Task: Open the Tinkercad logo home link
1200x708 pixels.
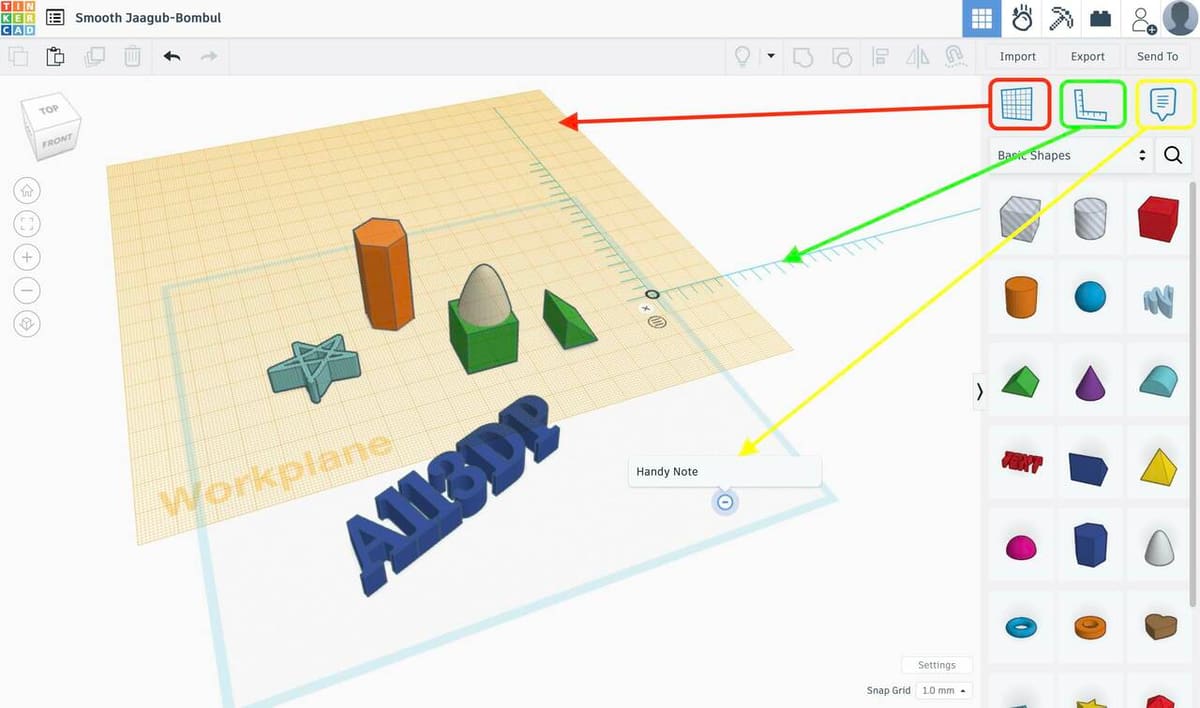Action: click(18, 18)
